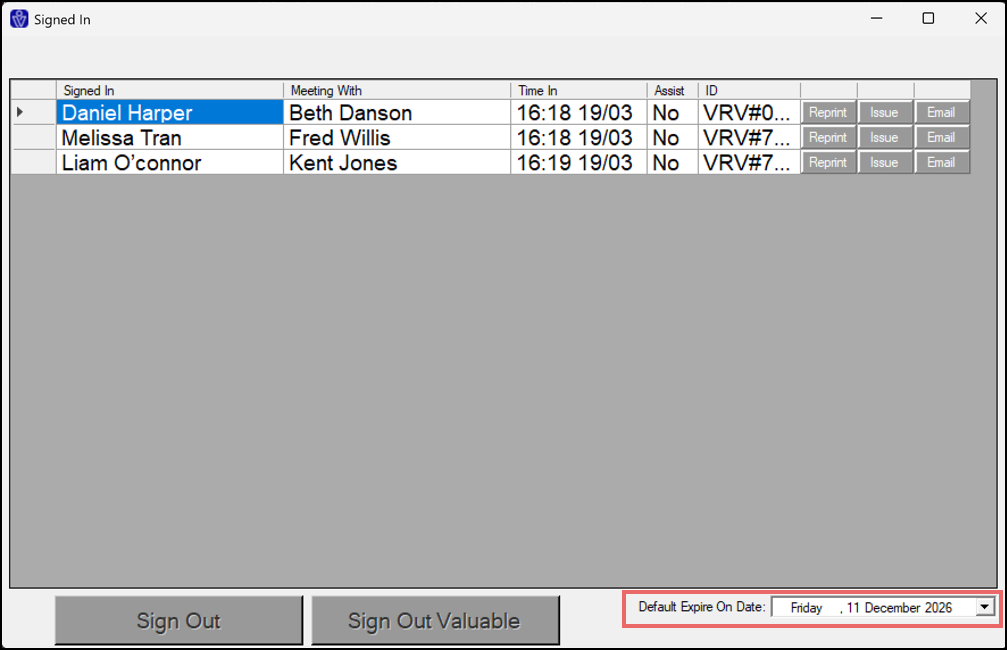Screen dimensions: 1007x650
Task: Open the Default Expire On Date dropdown
Action: [x=985, y=607]
